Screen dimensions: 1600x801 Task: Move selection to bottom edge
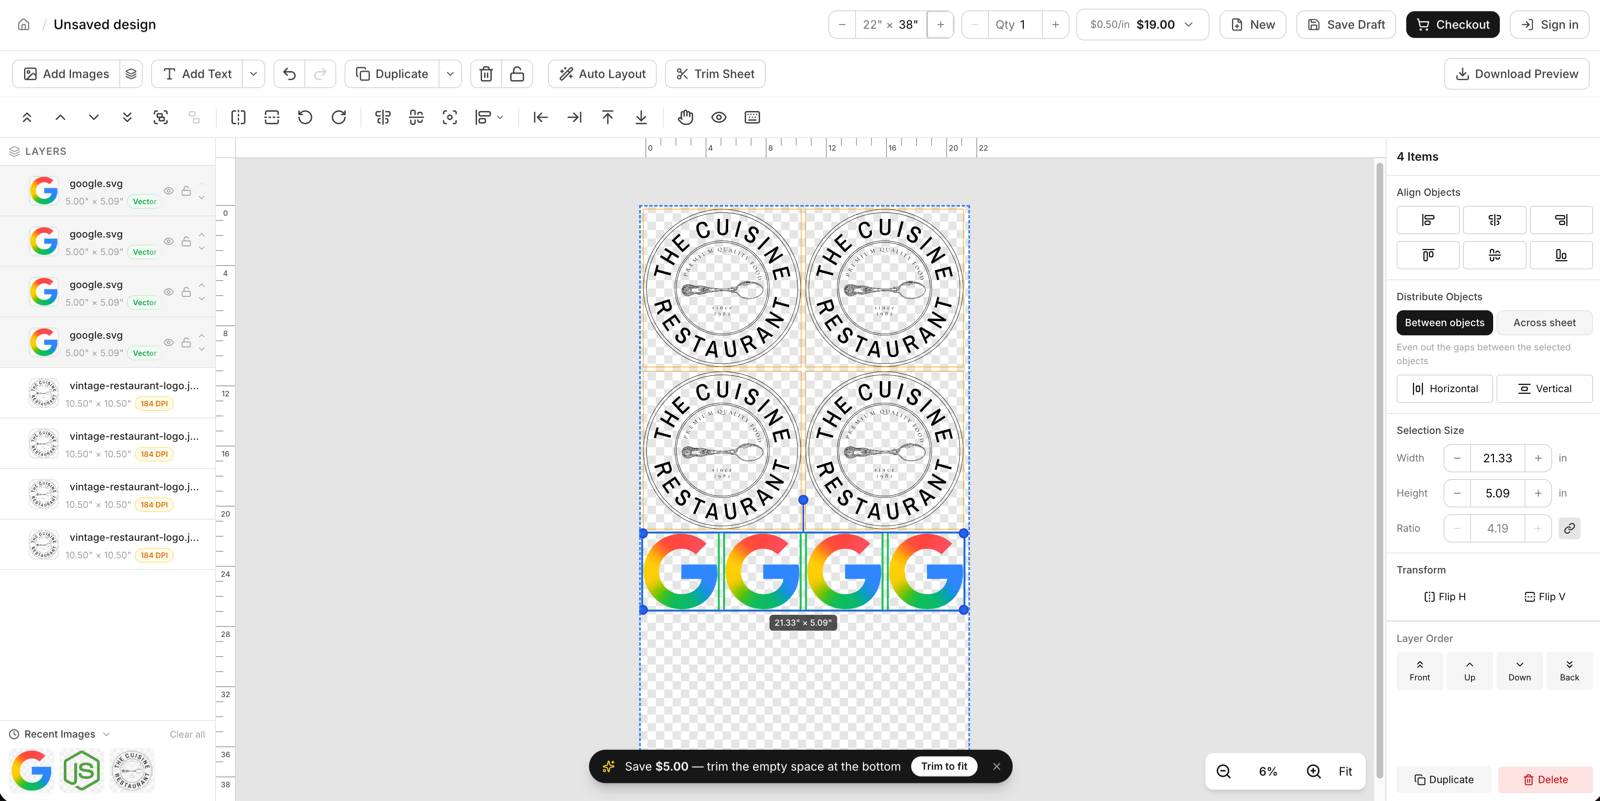(x=641, y=118)
